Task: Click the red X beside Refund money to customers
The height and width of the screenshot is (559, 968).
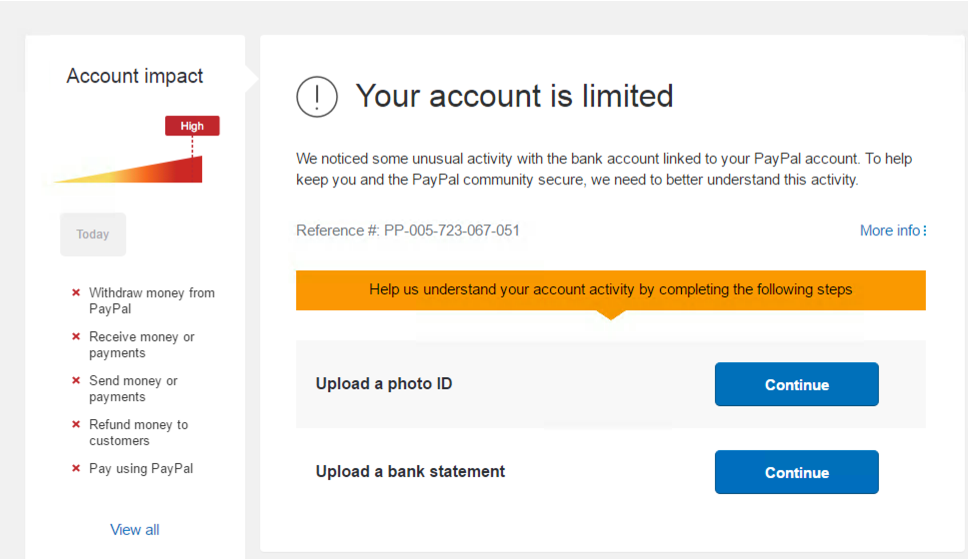Action: 76,424
